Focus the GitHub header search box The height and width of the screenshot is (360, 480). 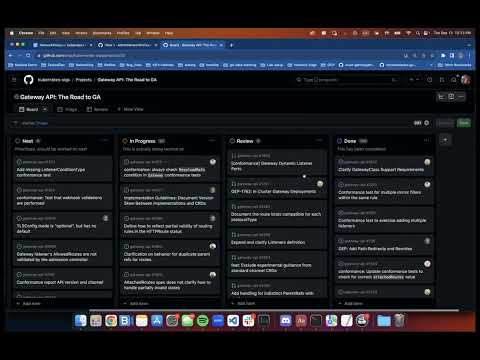tap(347, 80)
